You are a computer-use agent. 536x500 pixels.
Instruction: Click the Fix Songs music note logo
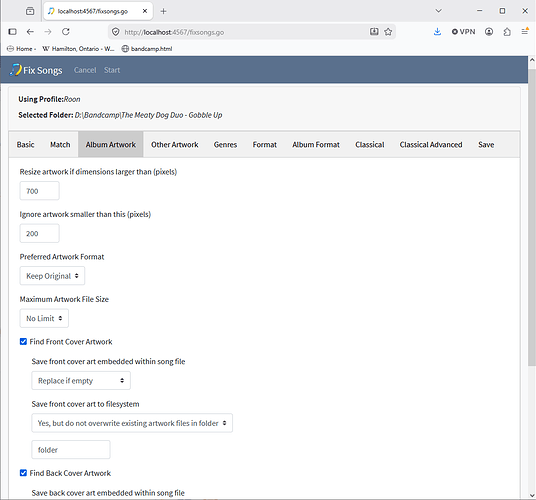click(x=15, y=70)
